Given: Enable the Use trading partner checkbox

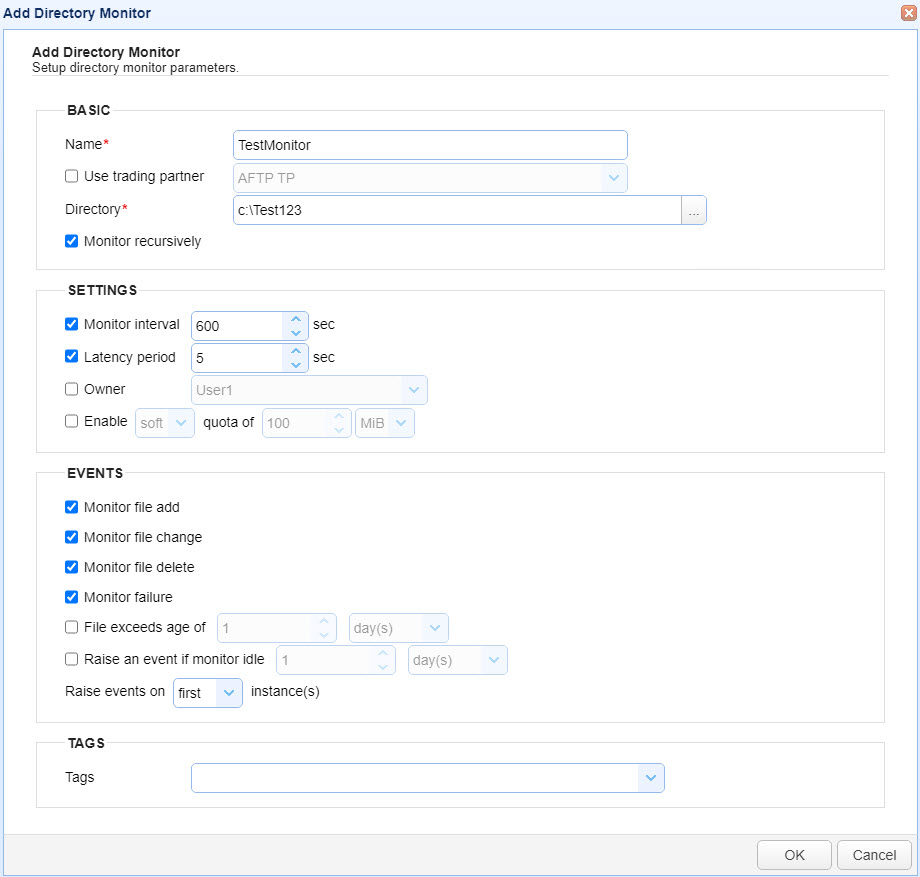Looking at the screenshot, I should [72, 176].
